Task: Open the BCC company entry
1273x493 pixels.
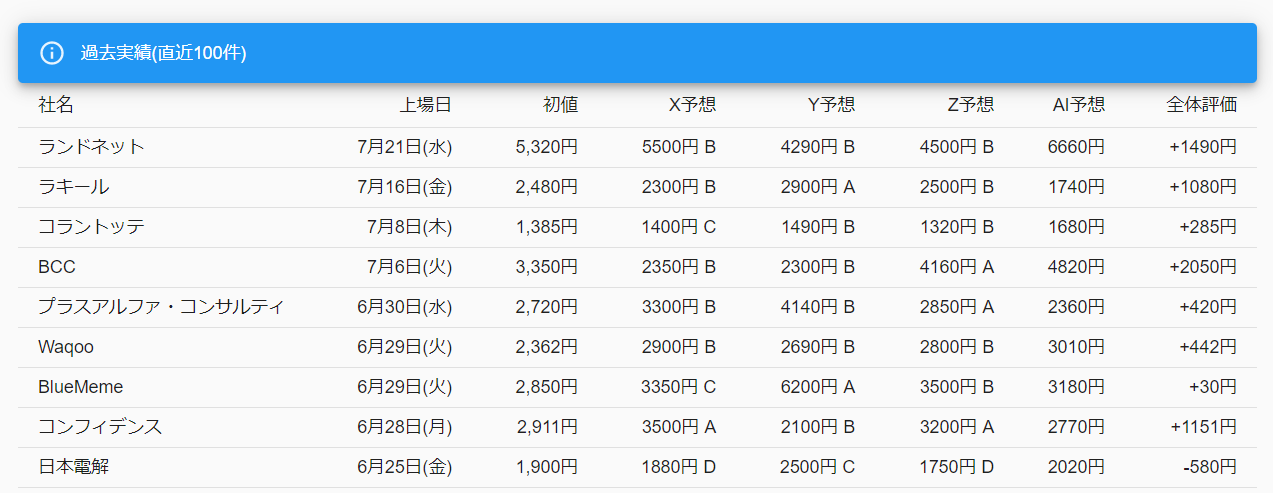Action: (x=57, y=267)
